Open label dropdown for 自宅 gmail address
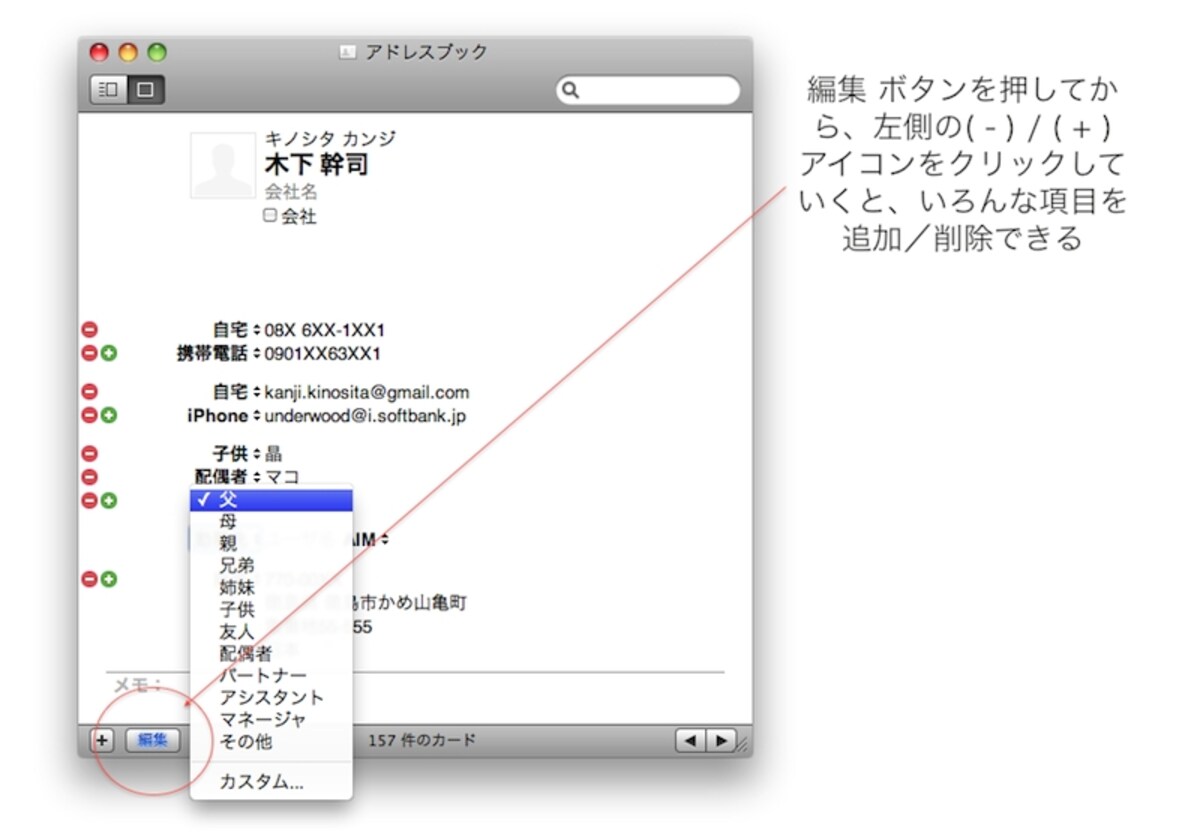The height and width of the screenshot is (837, 1200). [x=256, y=393]
